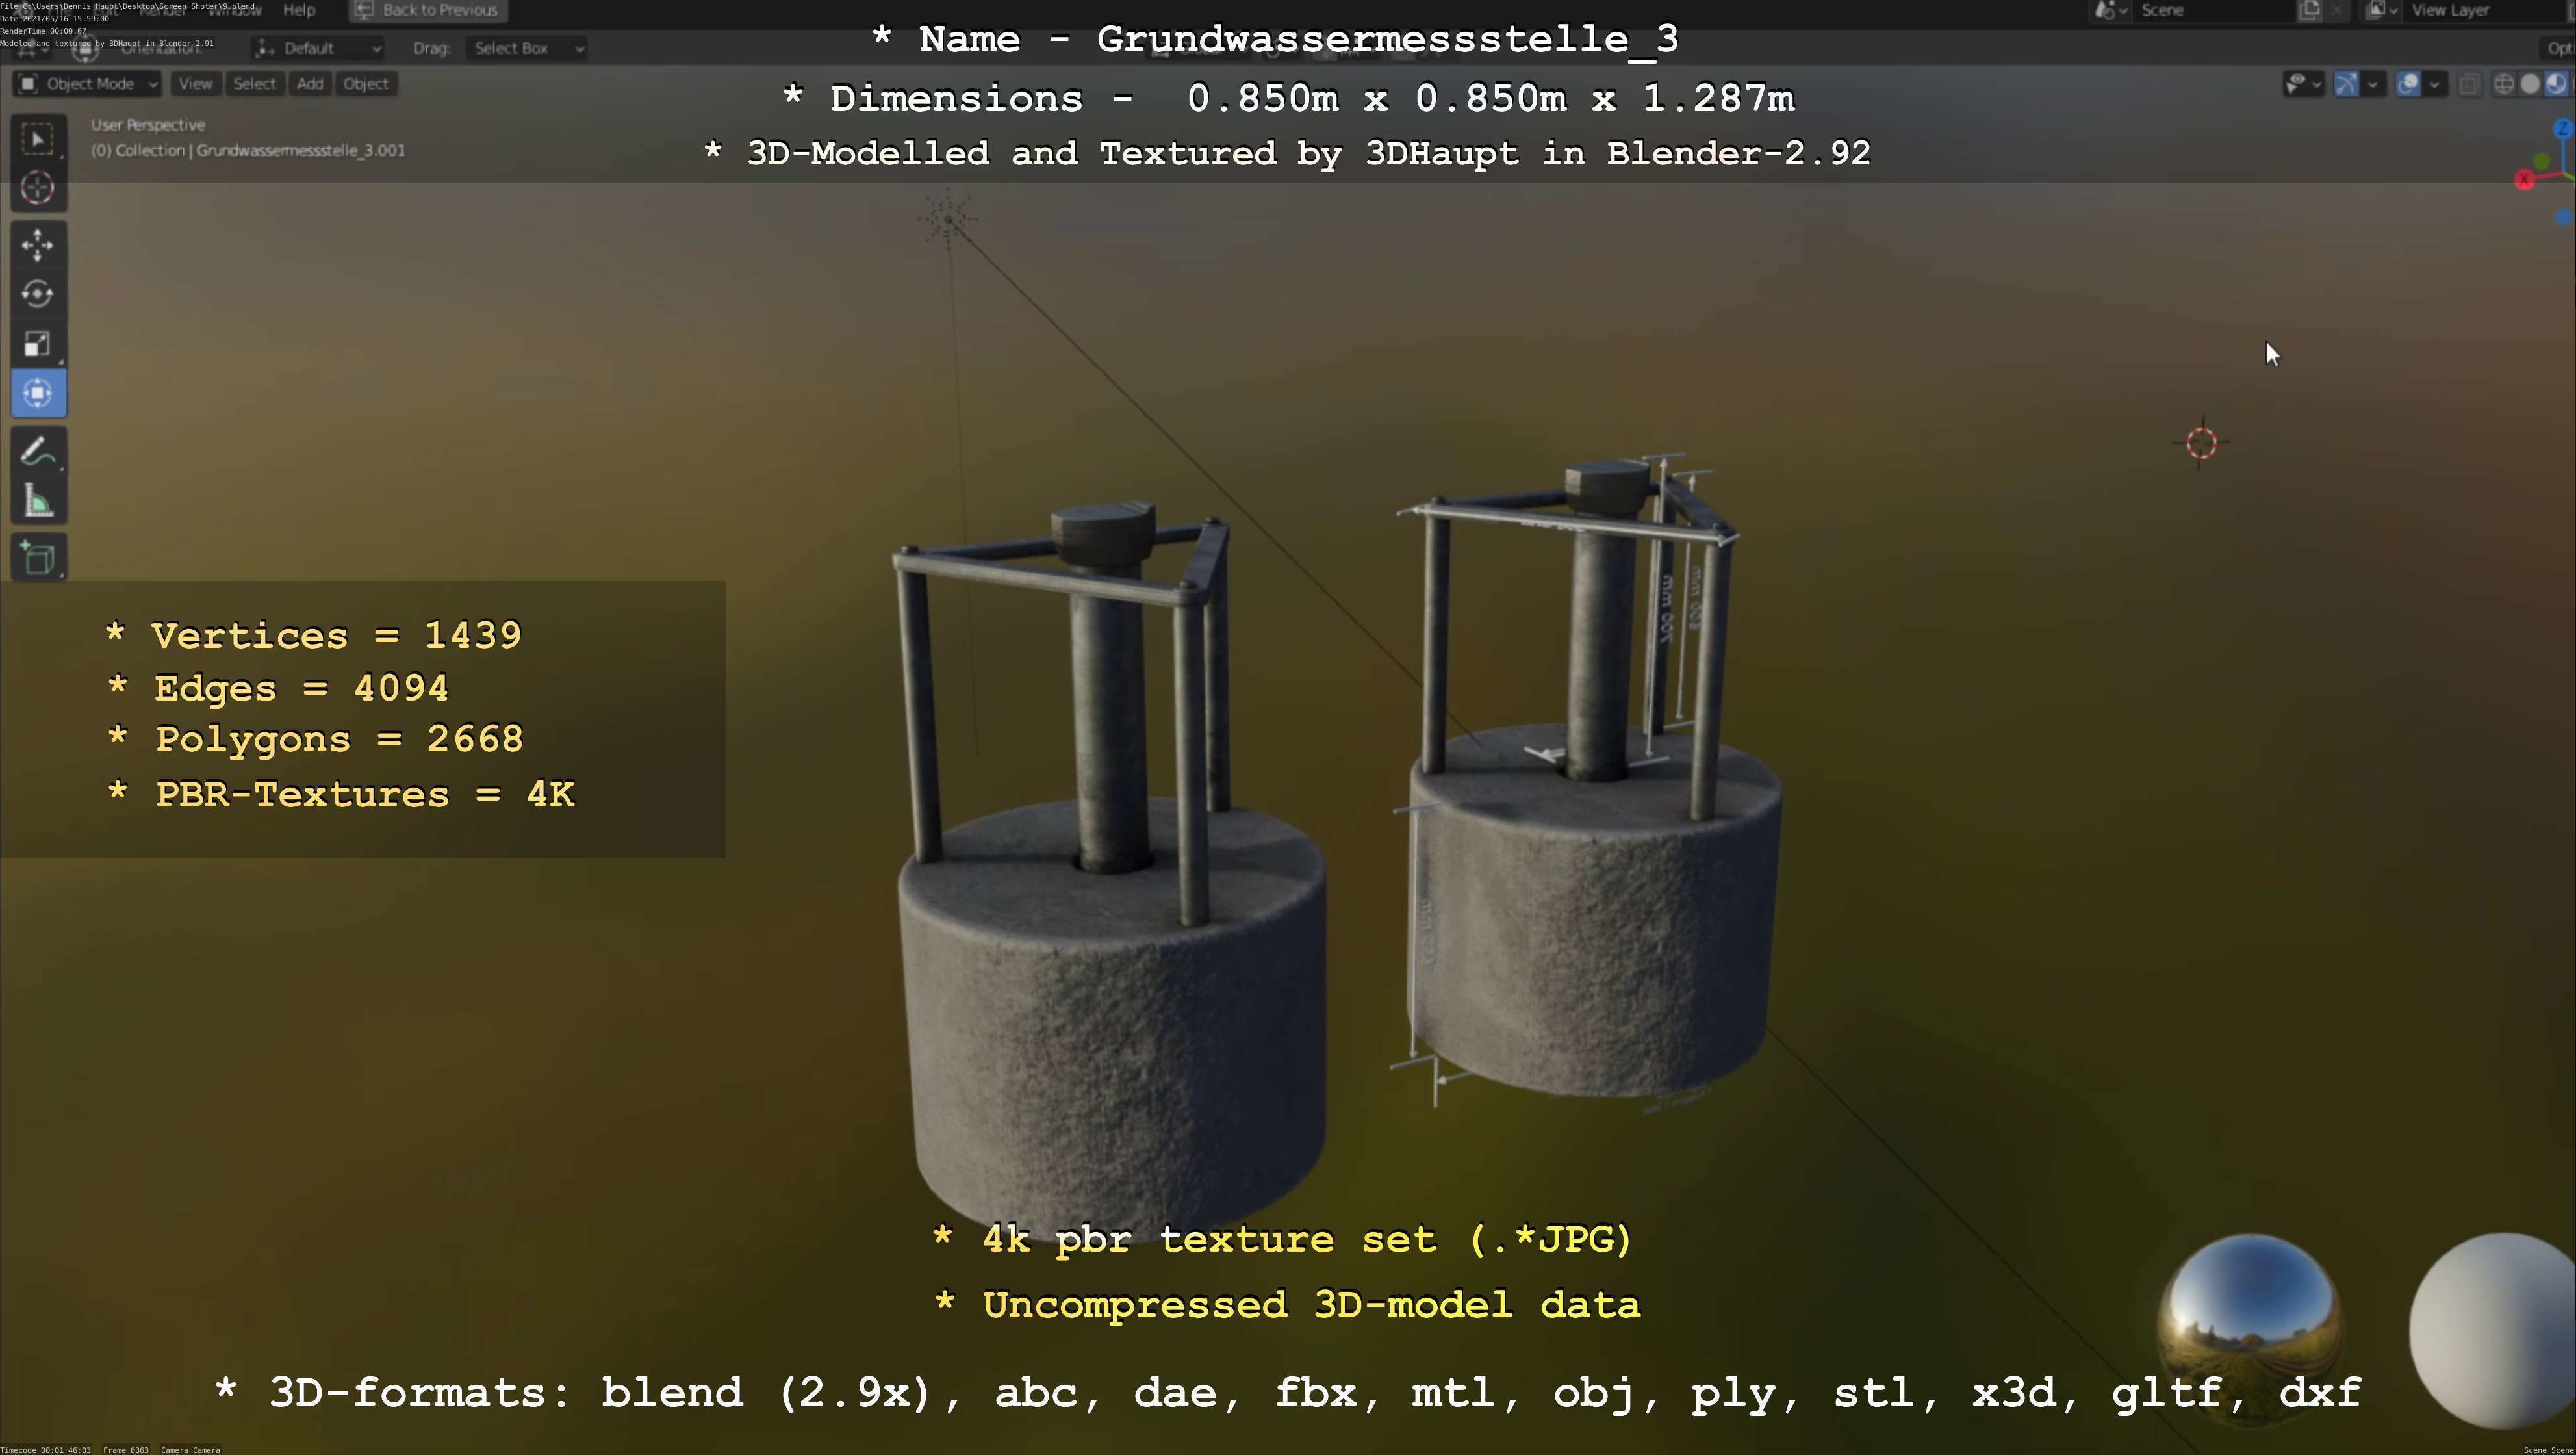Click the green Y axis gizmo dot
Viewport: 2576px width, 1455px height.
pyautogui.click(x=2542, y=161)
